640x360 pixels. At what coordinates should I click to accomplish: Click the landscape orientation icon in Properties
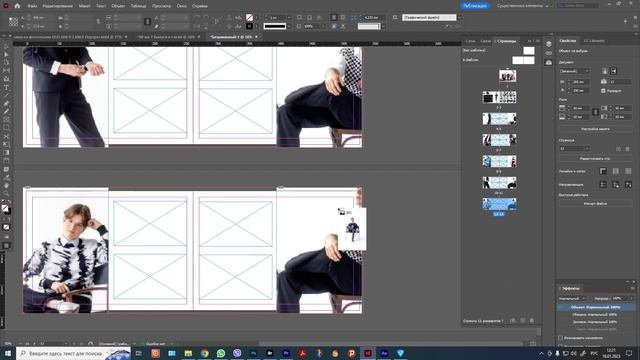[613, 71]
